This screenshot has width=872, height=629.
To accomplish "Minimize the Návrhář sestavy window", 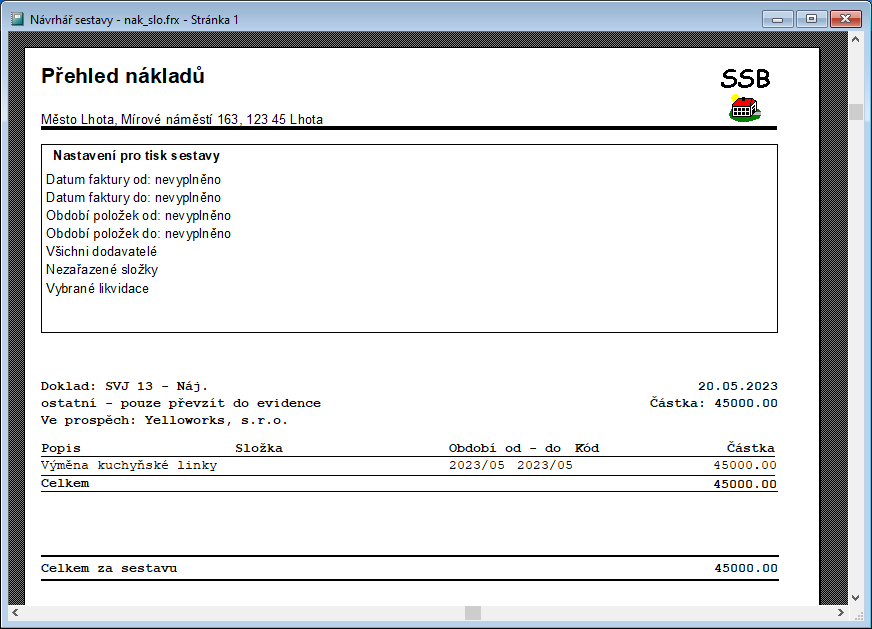I will coord(777,18).
